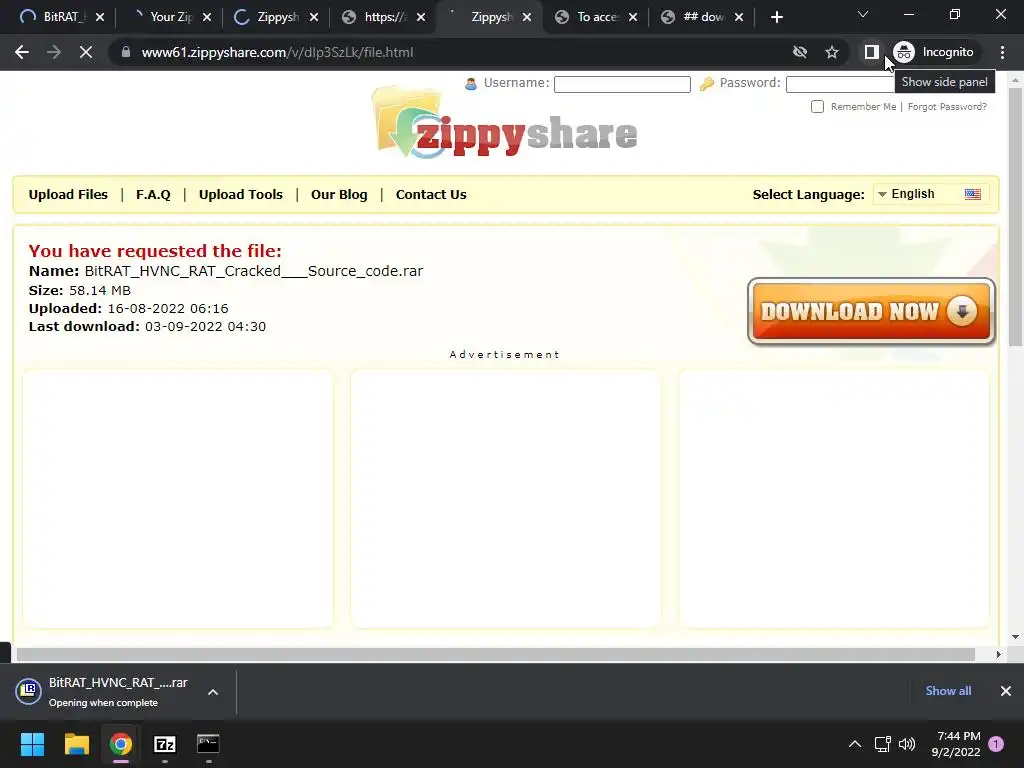The image size is (1024, 768).
Task: Close the ## dow tab
Action: 739,17
